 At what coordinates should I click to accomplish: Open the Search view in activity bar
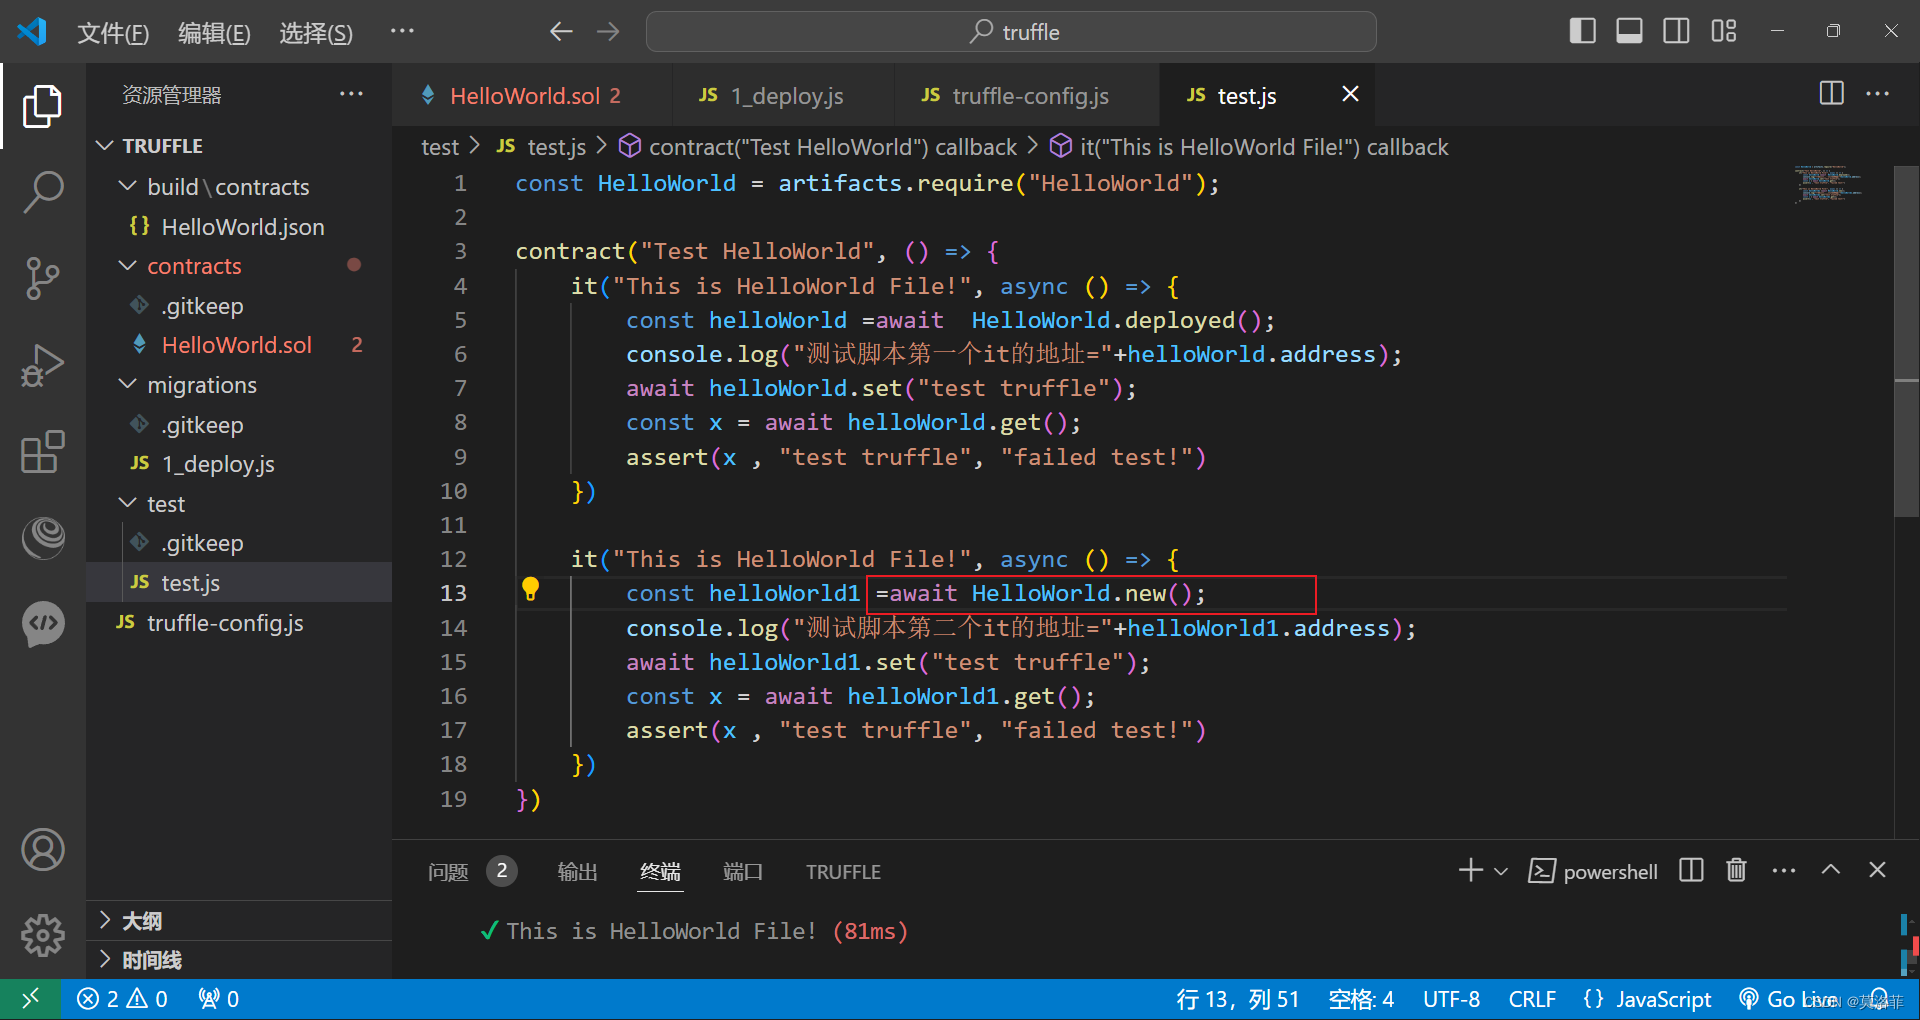[x=42, y=191]
